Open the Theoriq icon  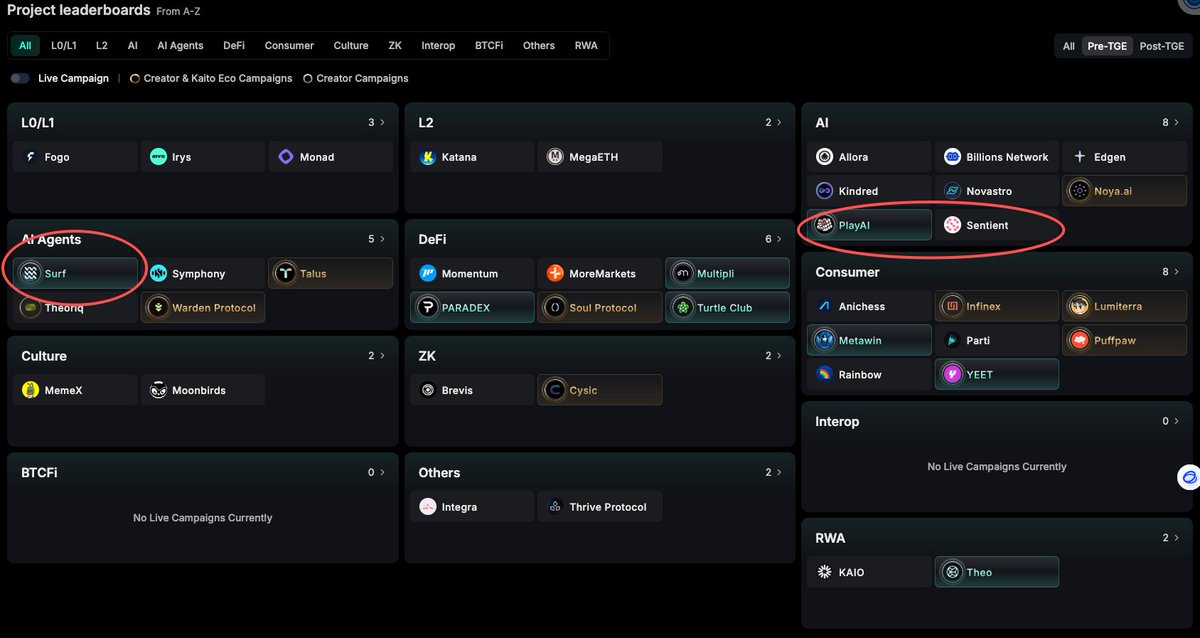(x=30, y=308)
